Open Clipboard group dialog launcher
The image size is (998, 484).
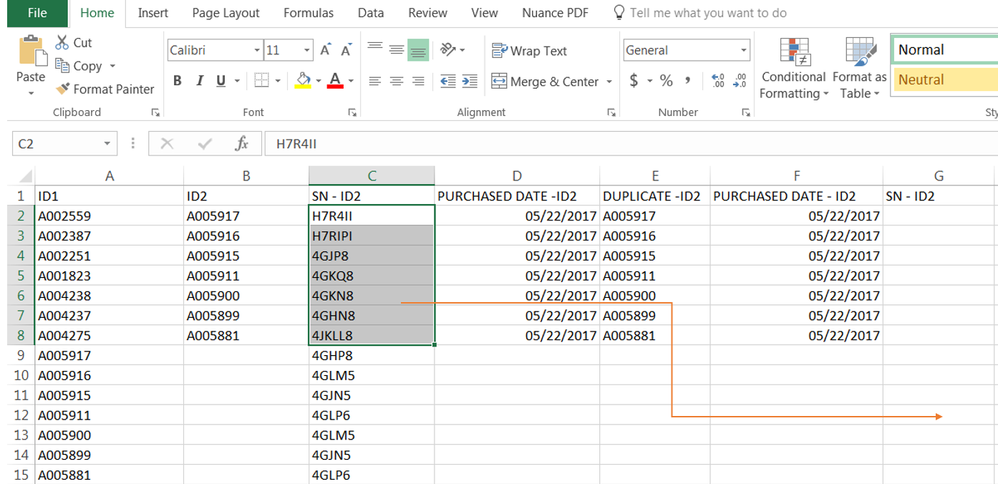click(155, 113)
